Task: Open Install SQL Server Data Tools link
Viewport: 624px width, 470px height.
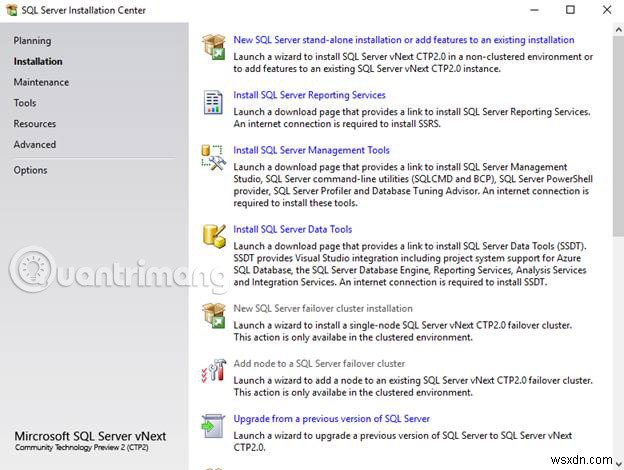Action: 292,229
